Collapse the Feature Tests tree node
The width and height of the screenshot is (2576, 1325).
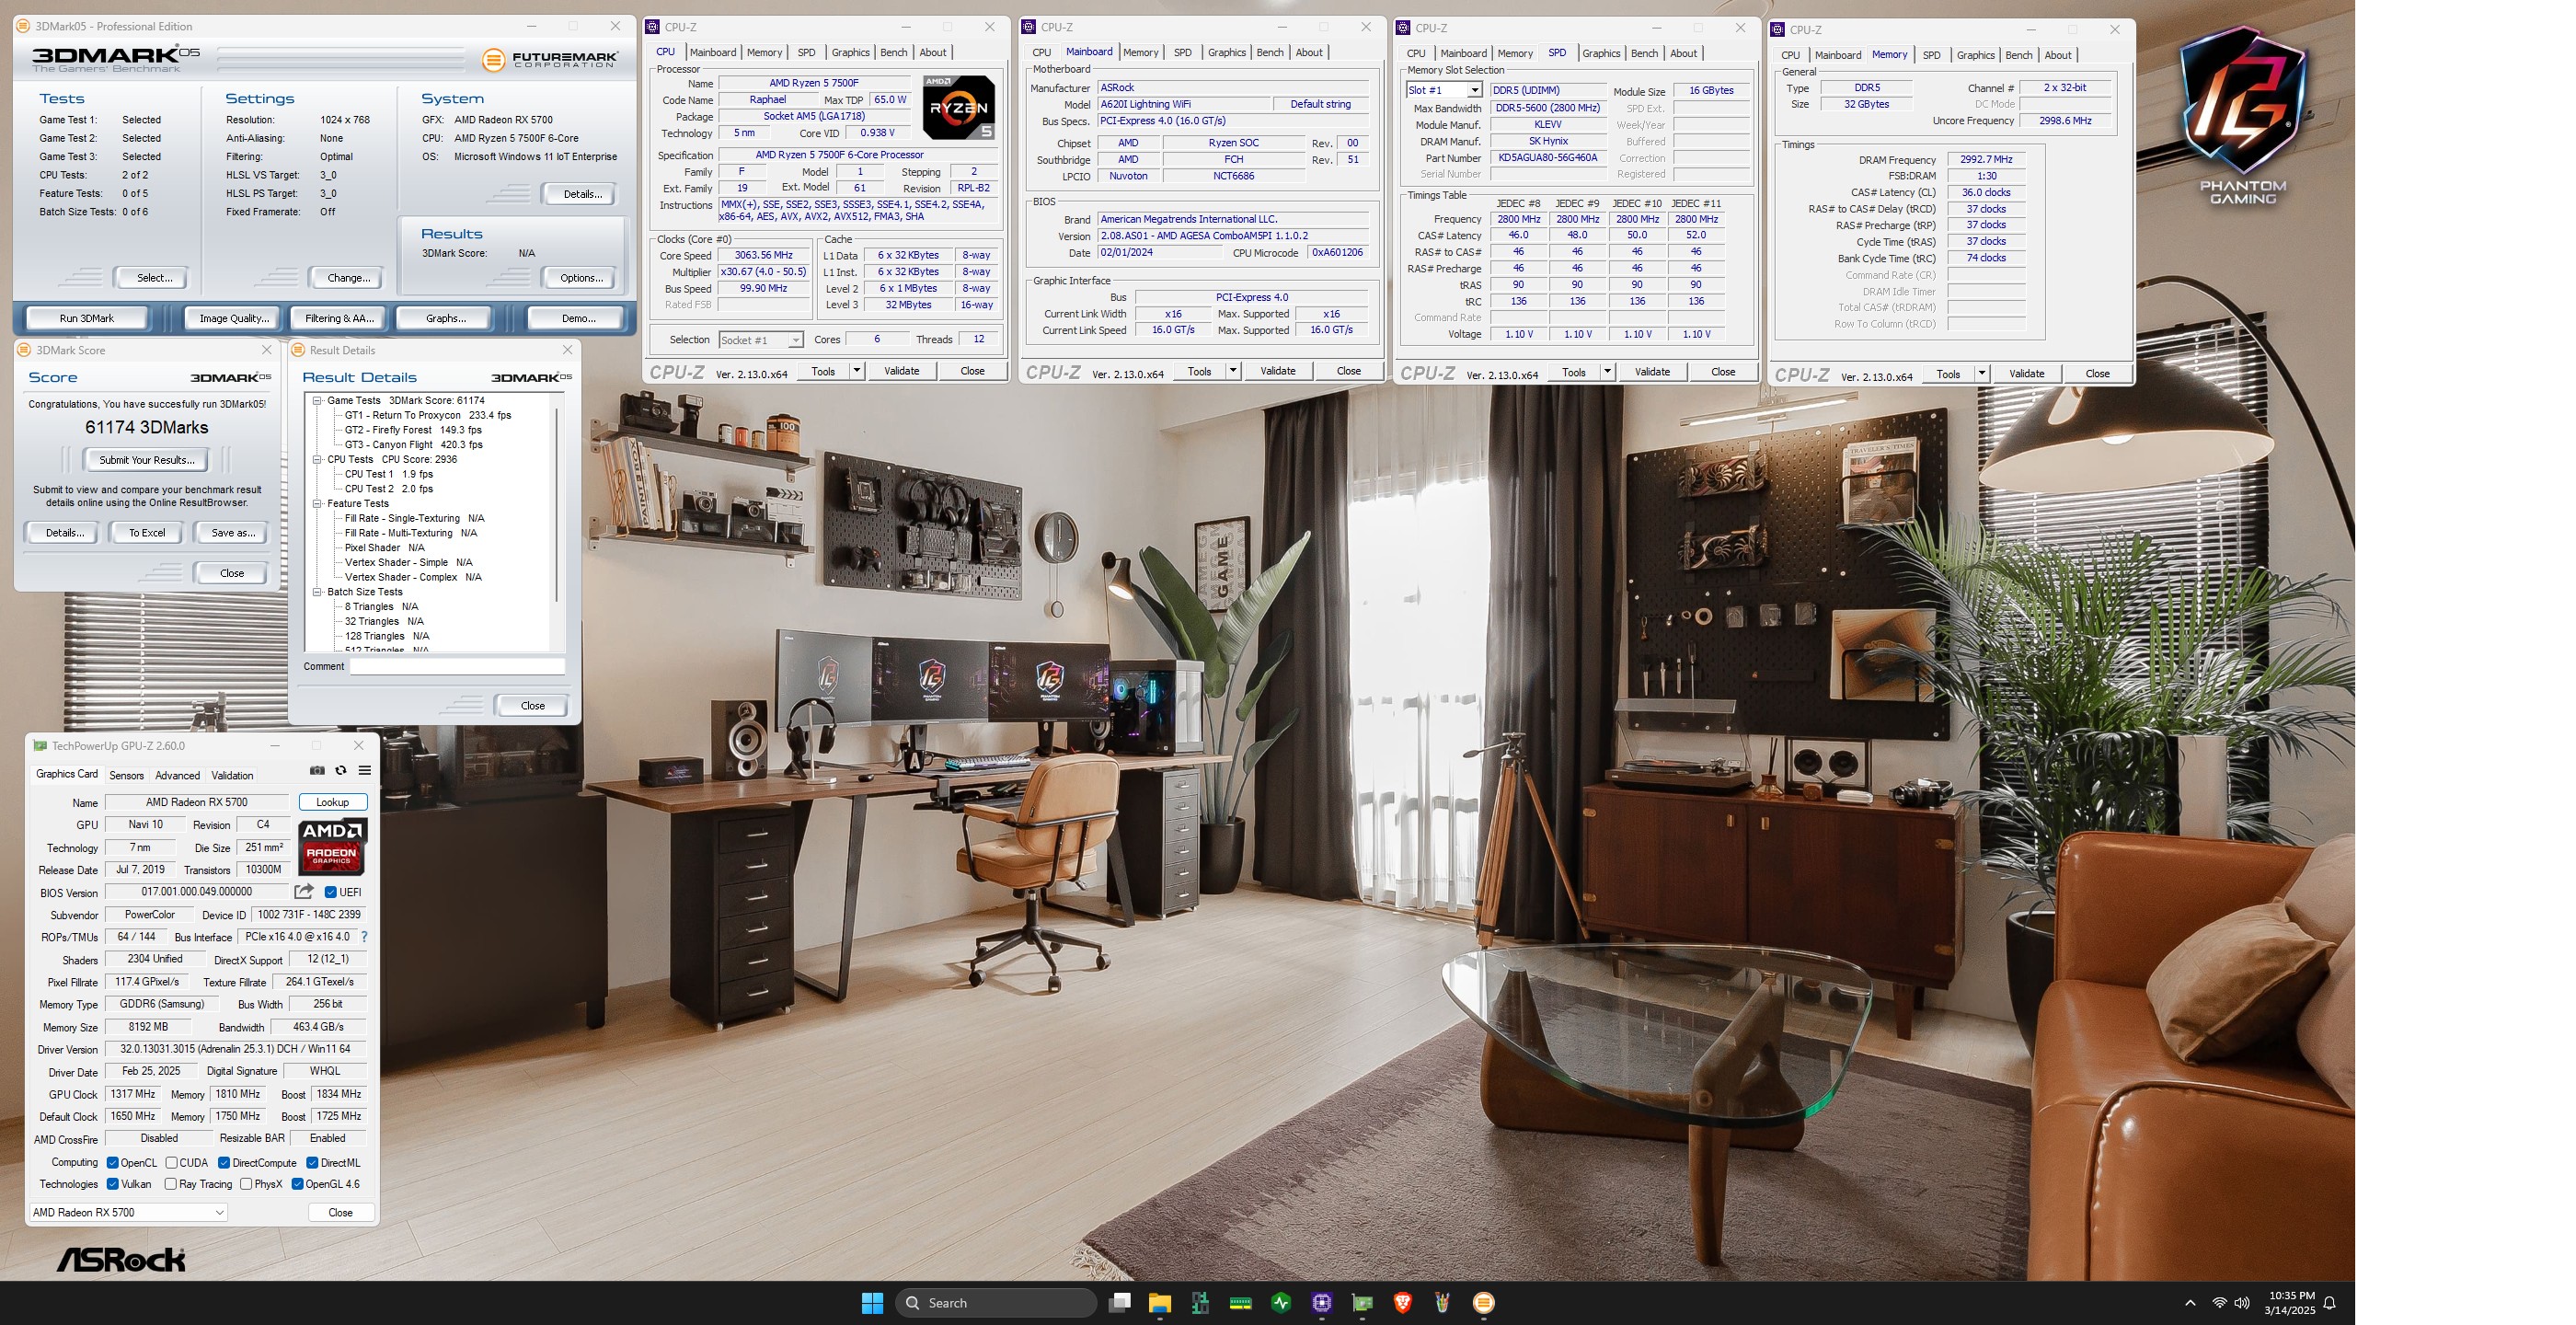click(317, 503)
